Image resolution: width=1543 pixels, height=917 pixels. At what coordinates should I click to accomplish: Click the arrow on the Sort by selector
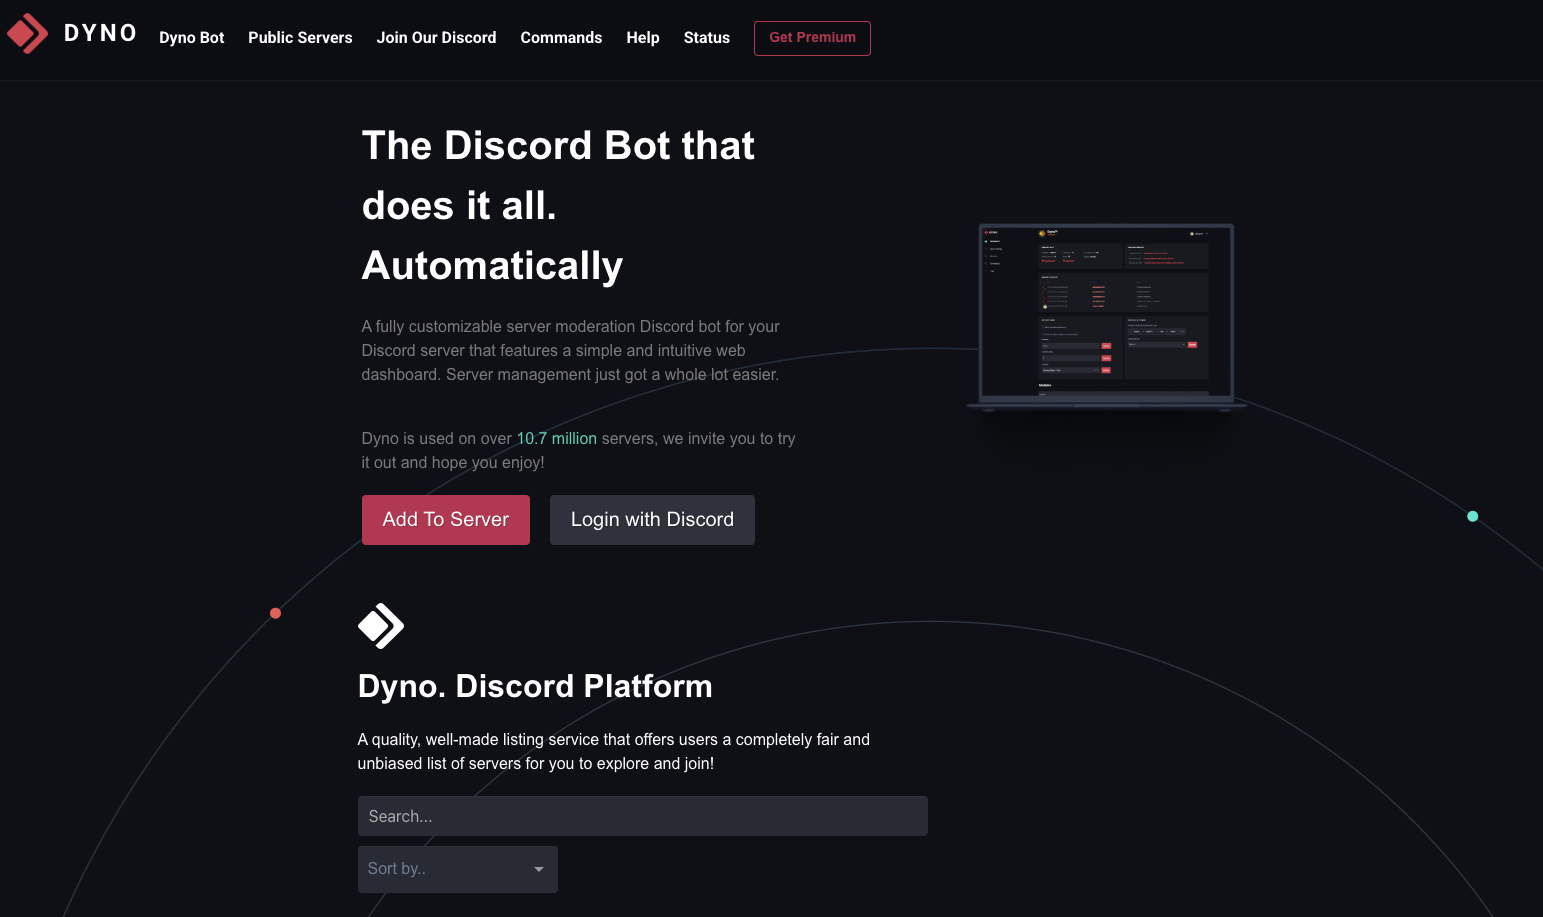[x=538, y=869]
